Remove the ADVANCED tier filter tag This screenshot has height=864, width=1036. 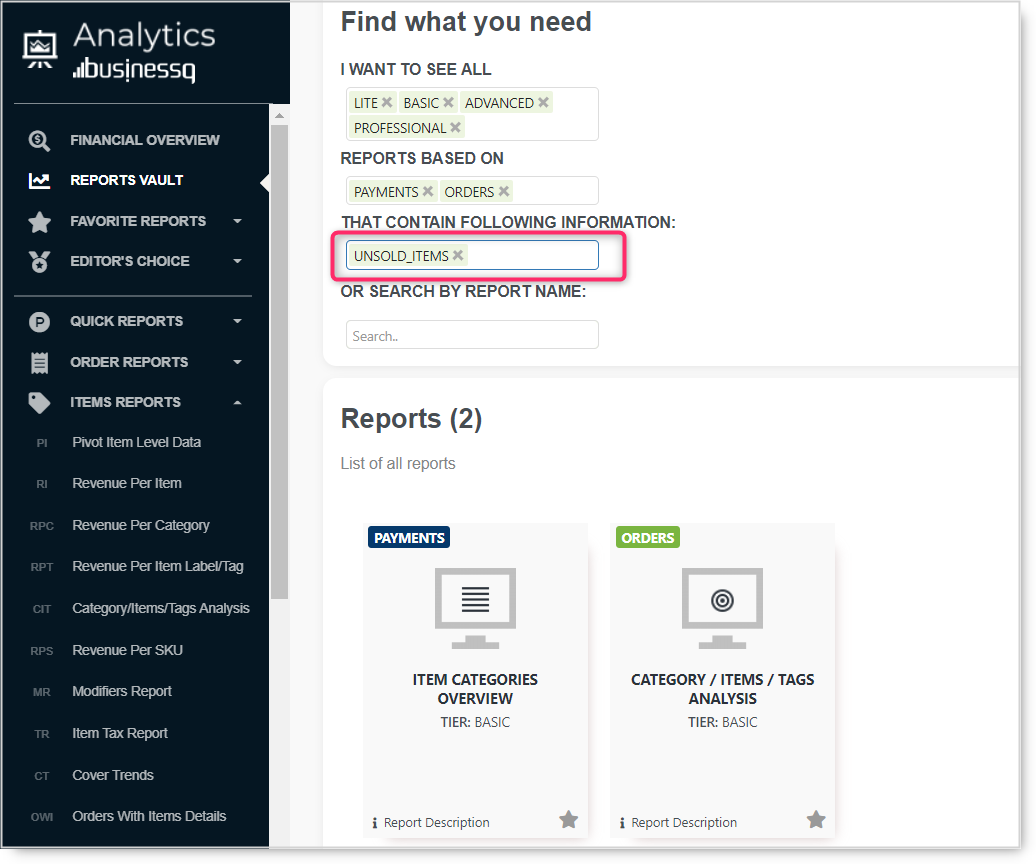coord(543,102)
